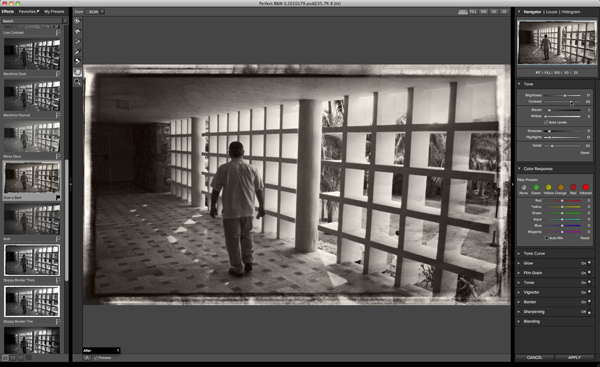
Task: Expand the Blending section
Action: pos(531,321)
